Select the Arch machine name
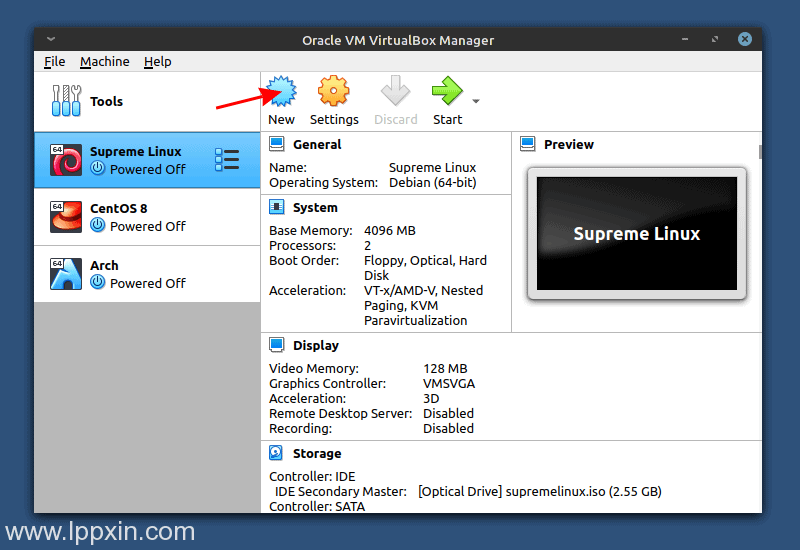The height and width of the screenshot is (550, 800). pos(104,265)
